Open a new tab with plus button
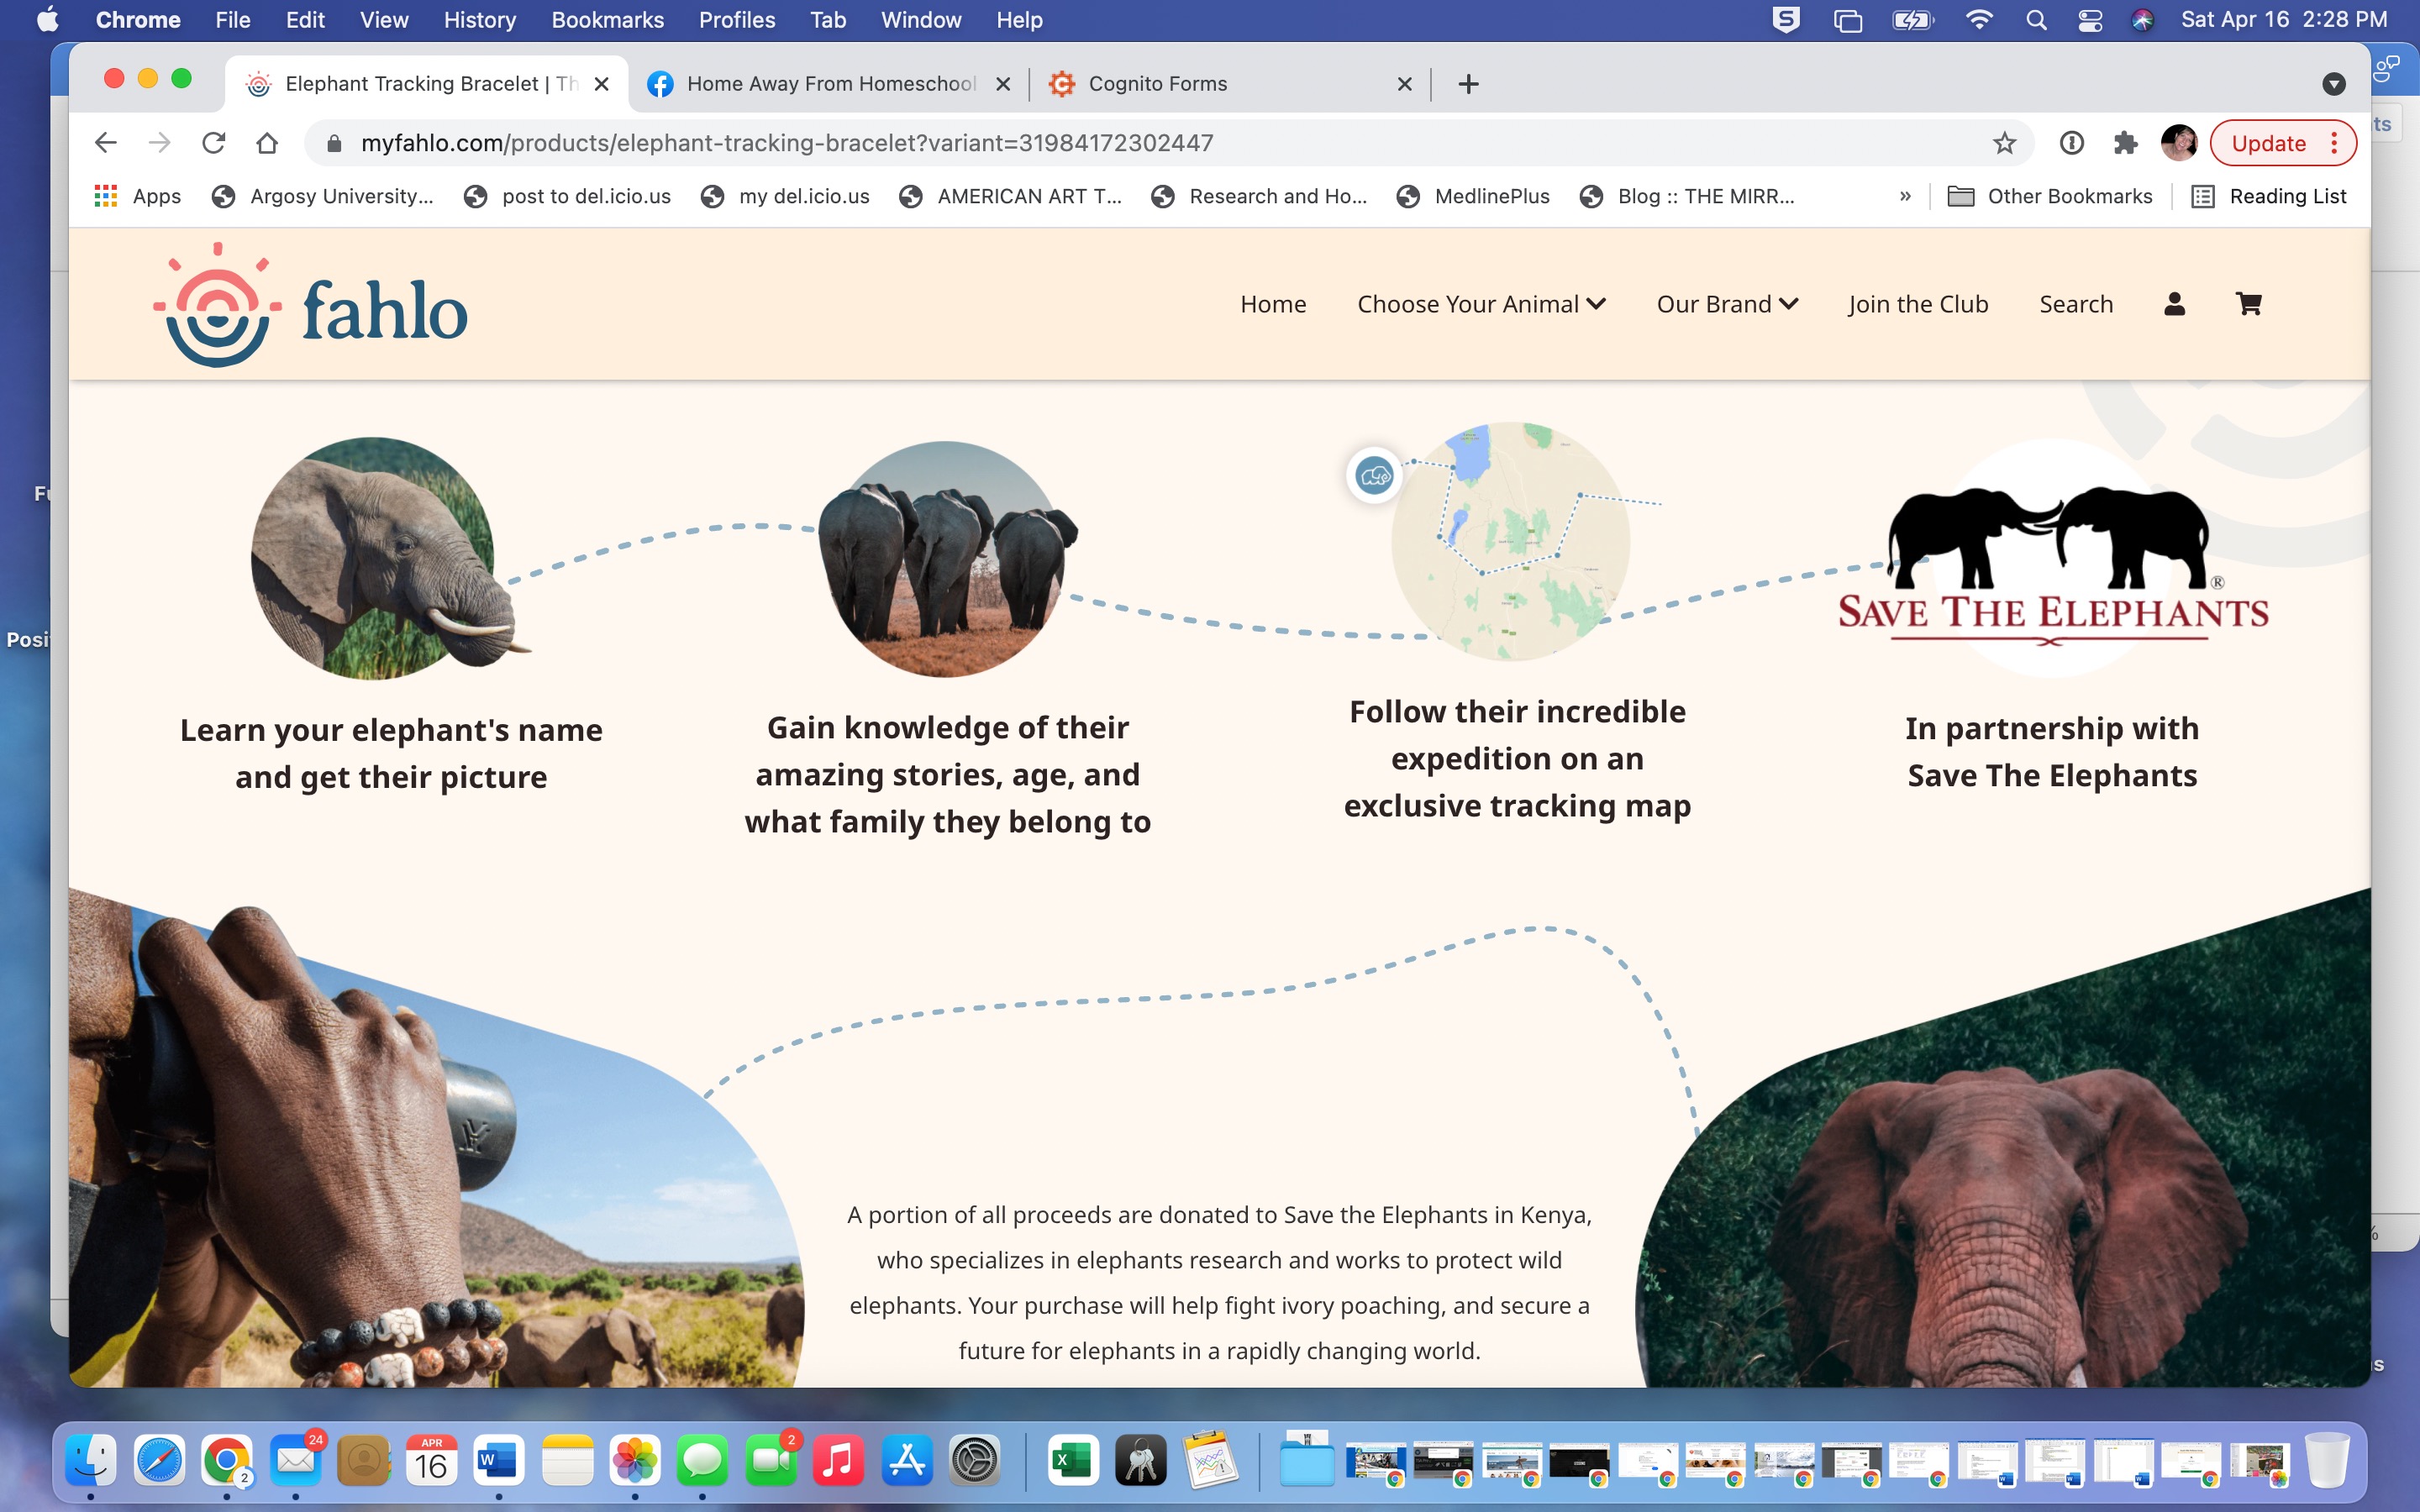Screen dimensions: 2420x1512 (1468, 84)
